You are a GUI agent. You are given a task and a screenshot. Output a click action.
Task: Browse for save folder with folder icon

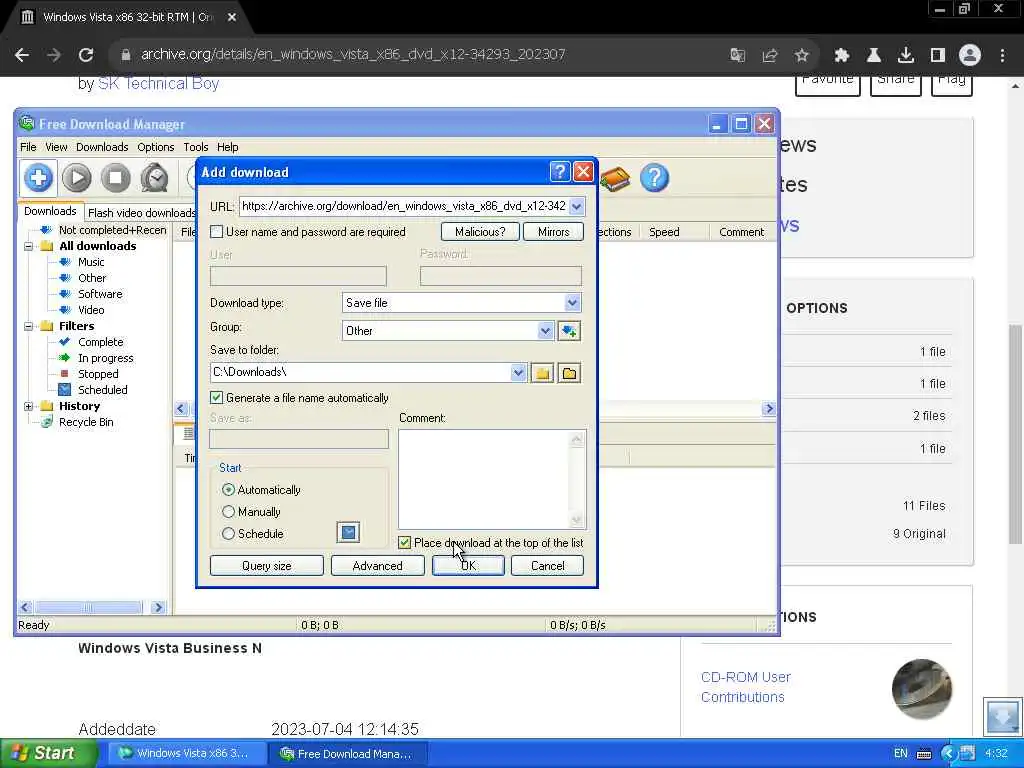point(542,373)
